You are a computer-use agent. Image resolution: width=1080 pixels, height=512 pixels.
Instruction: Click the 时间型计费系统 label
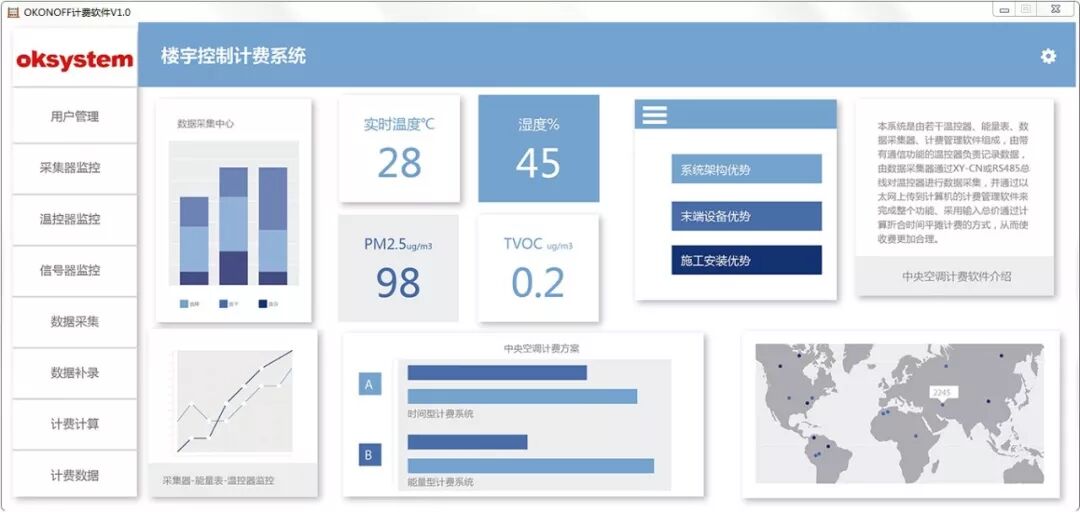tap(440, 414)
